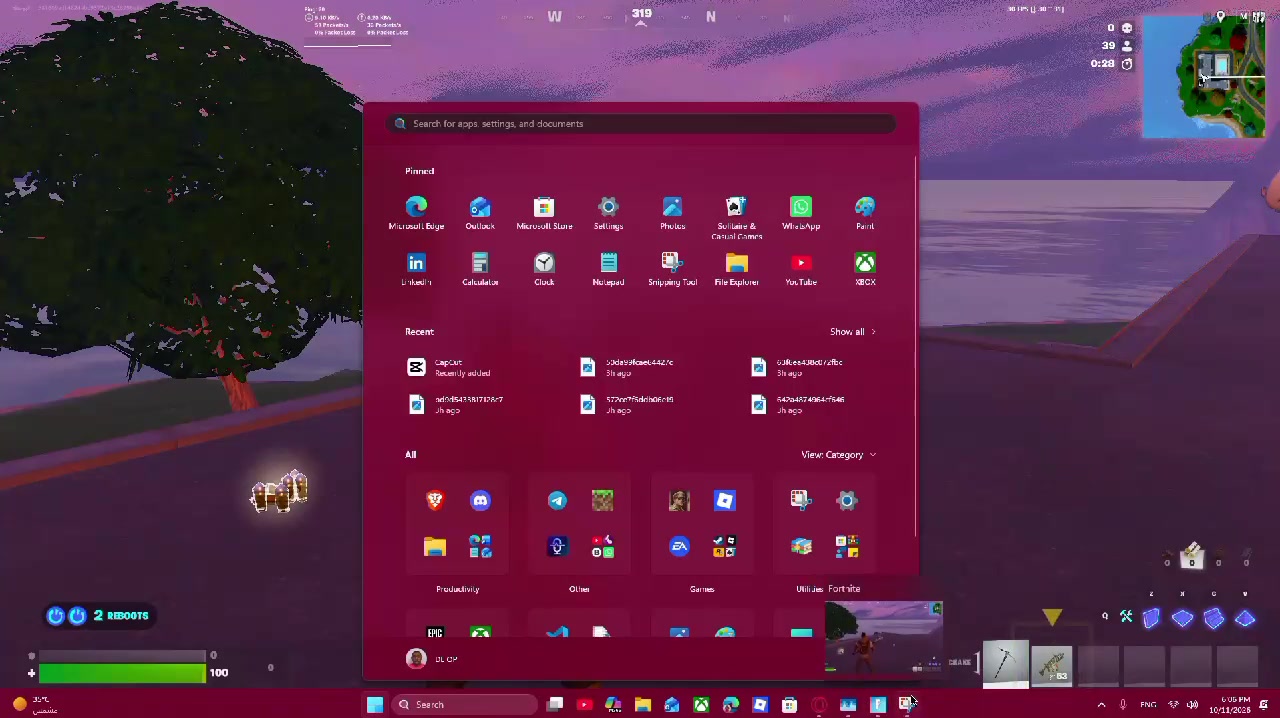
Task: Launch Solitaire & Casual Games
Action: coord(737,217)
